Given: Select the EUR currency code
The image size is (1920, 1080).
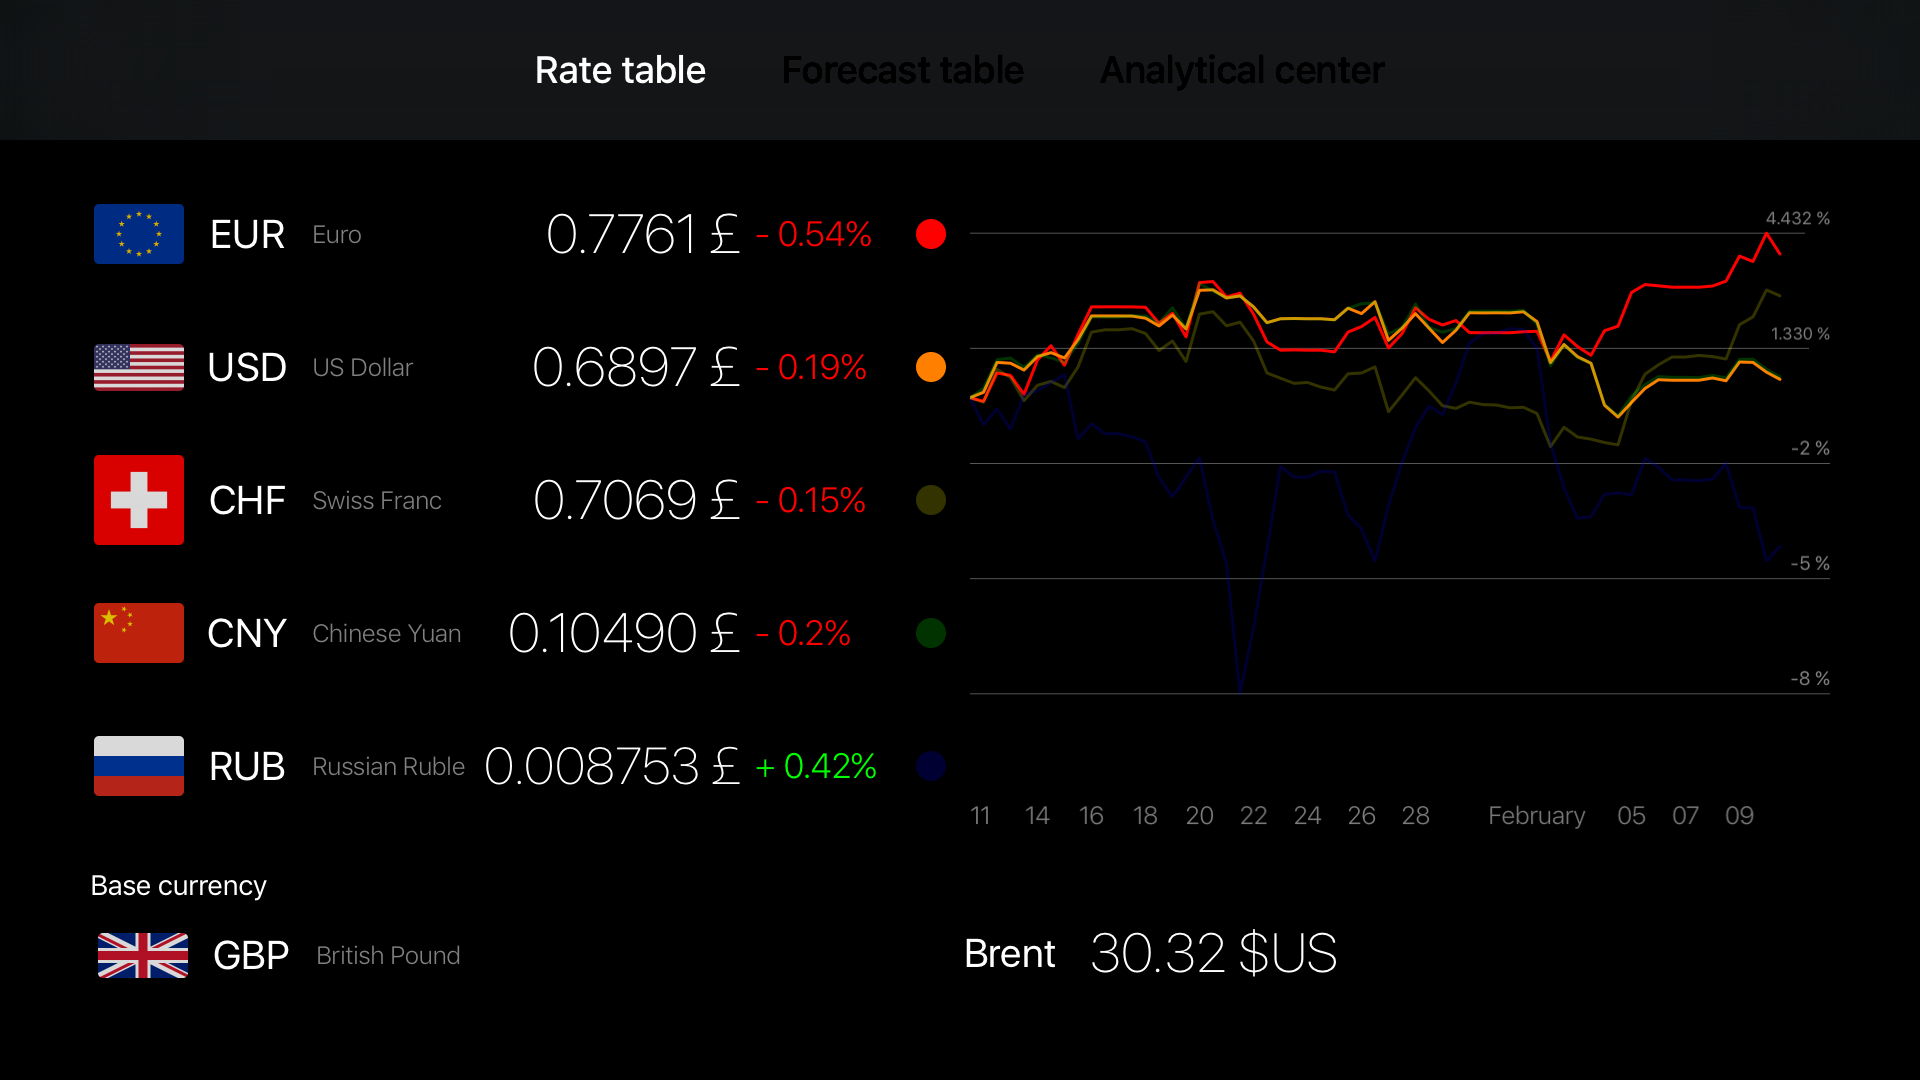Looking at the screenshot, I should click(x=247, y=234).
